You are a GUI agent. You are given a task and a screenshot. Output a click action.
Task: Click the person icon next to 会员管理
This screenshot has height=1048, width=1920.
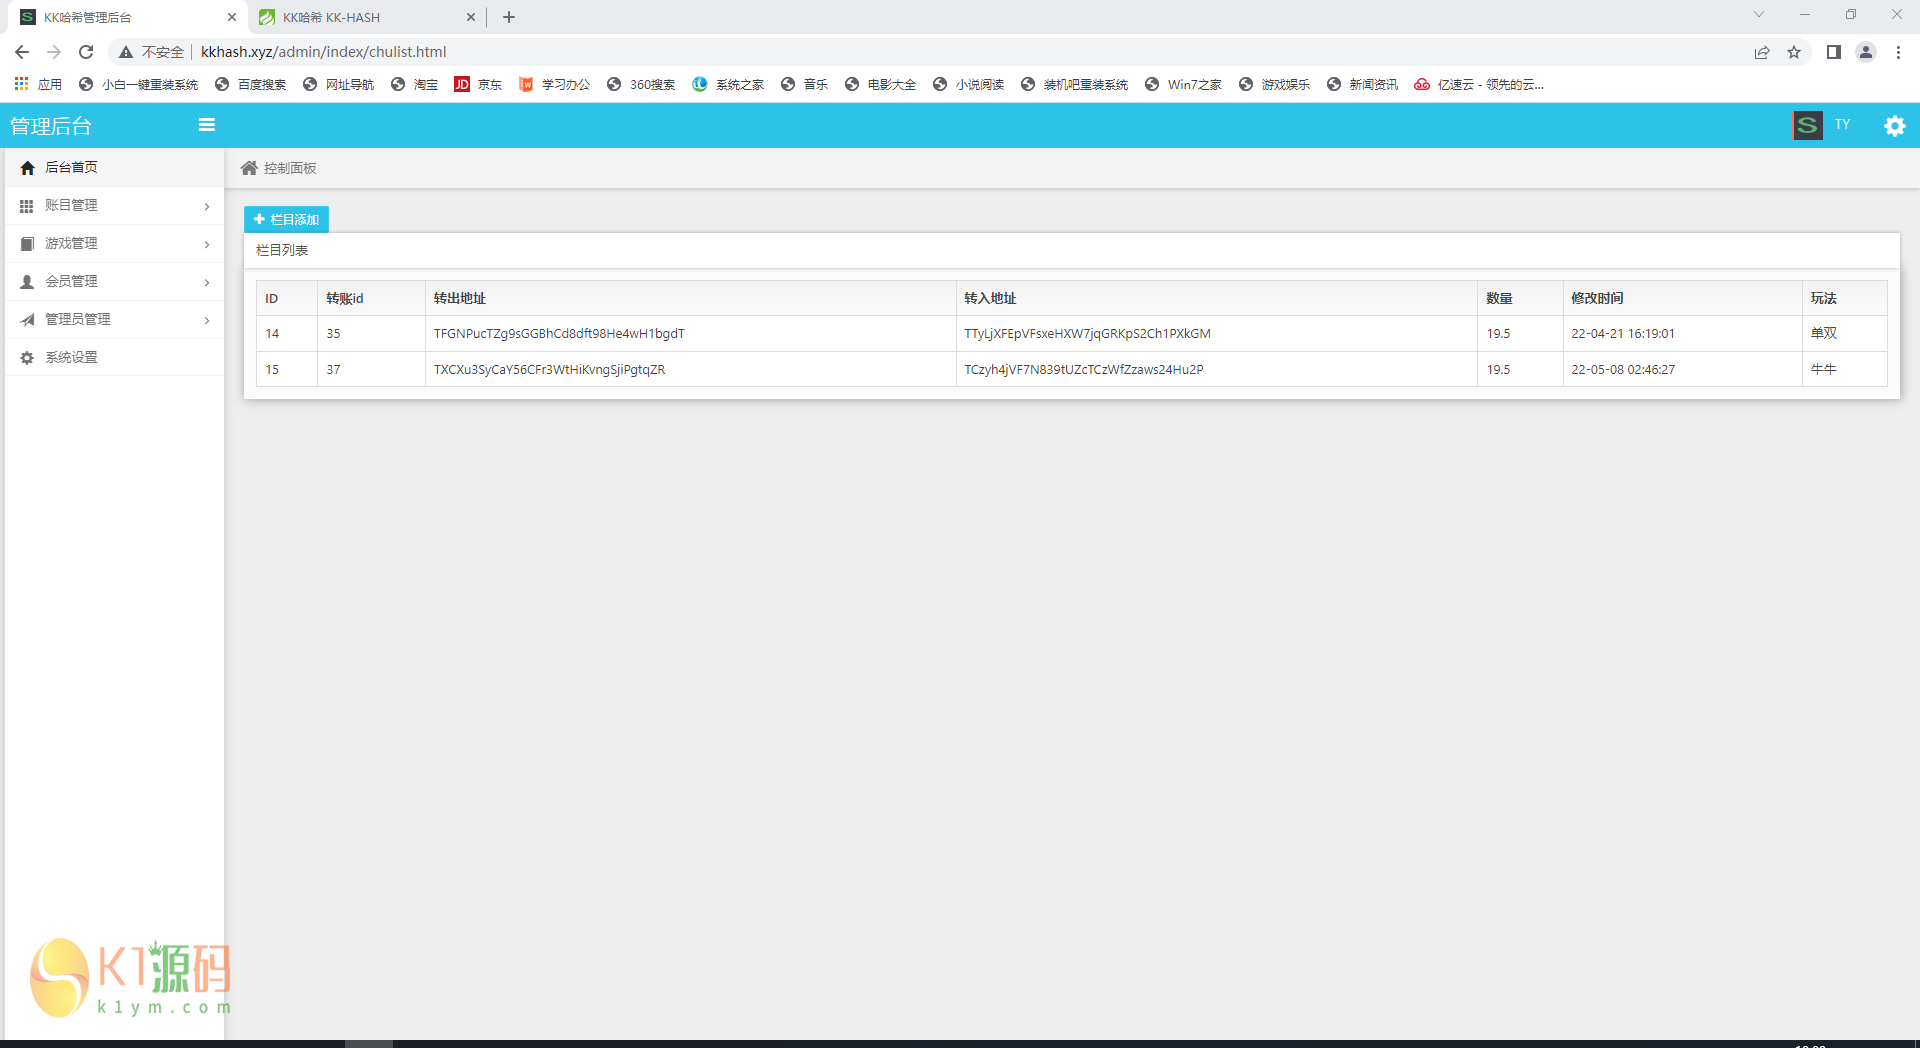coord(27,282)
